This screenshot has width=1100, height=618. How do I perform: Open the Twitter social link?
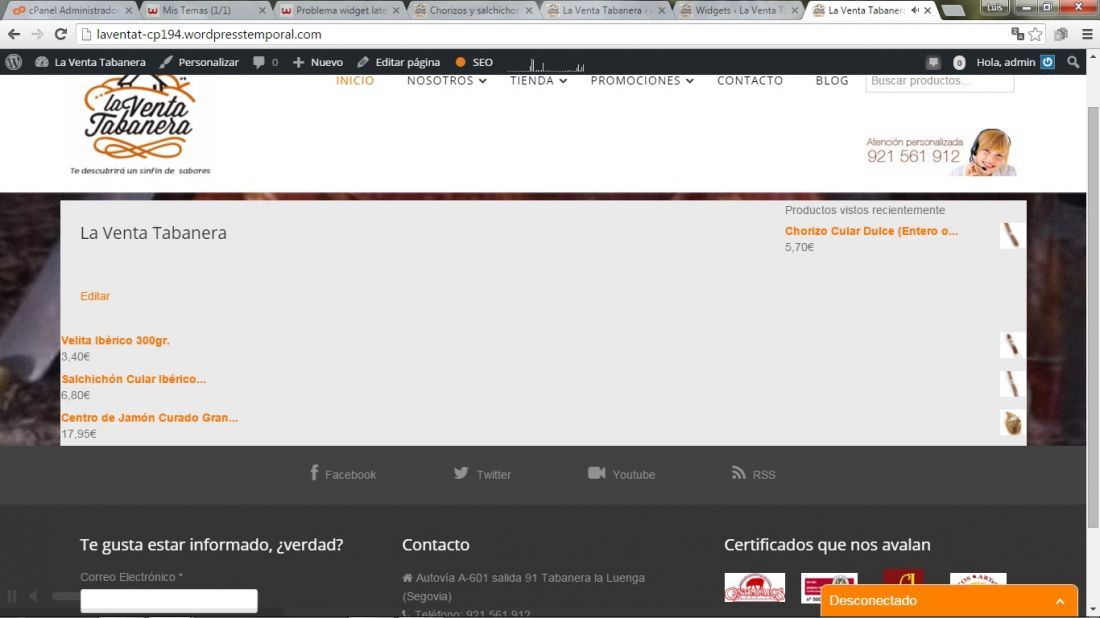point(482,474)
